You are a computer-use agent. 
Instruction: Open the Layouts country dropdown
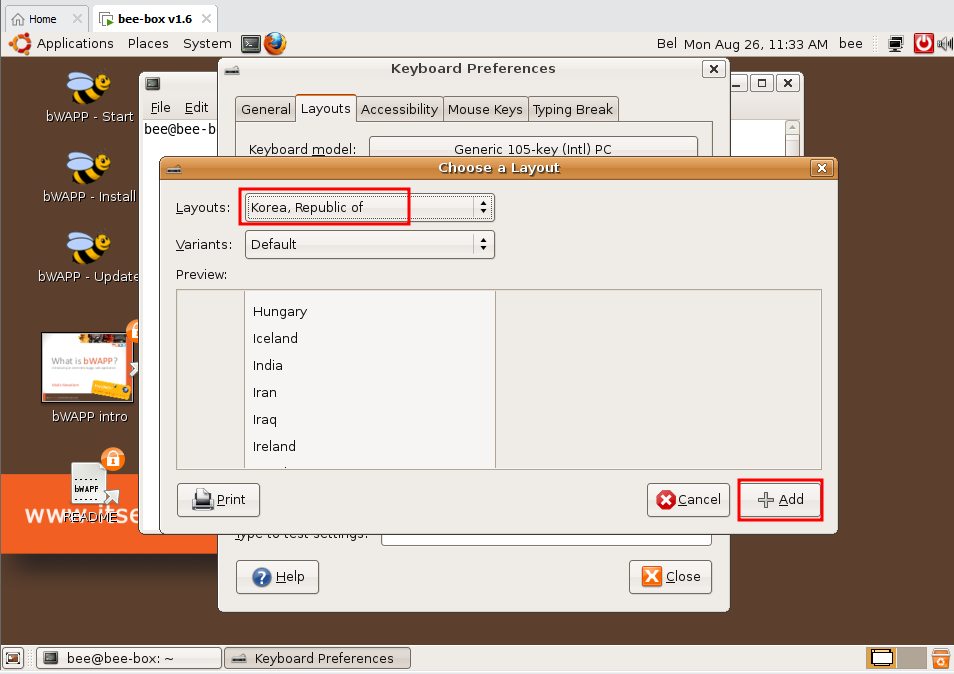coord(369,207)
